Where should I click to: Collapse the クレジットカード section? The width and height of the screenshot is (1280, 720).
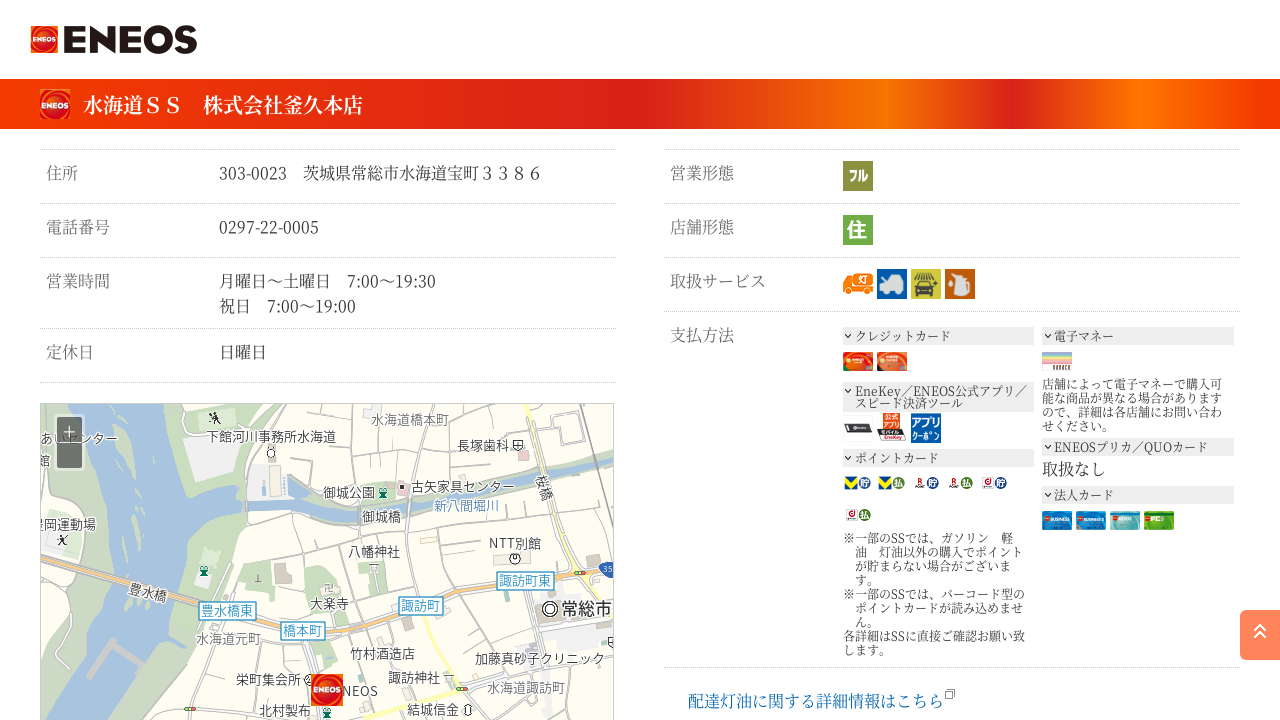click(938, 336)
